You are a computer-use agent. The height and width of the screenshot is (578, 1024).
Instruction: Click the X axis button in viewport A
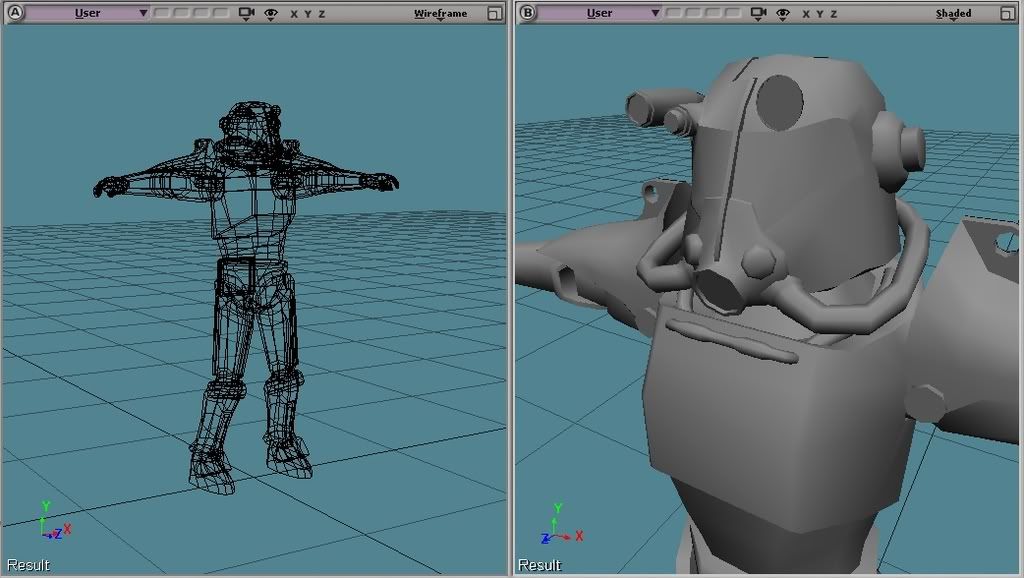coord(294,14)
